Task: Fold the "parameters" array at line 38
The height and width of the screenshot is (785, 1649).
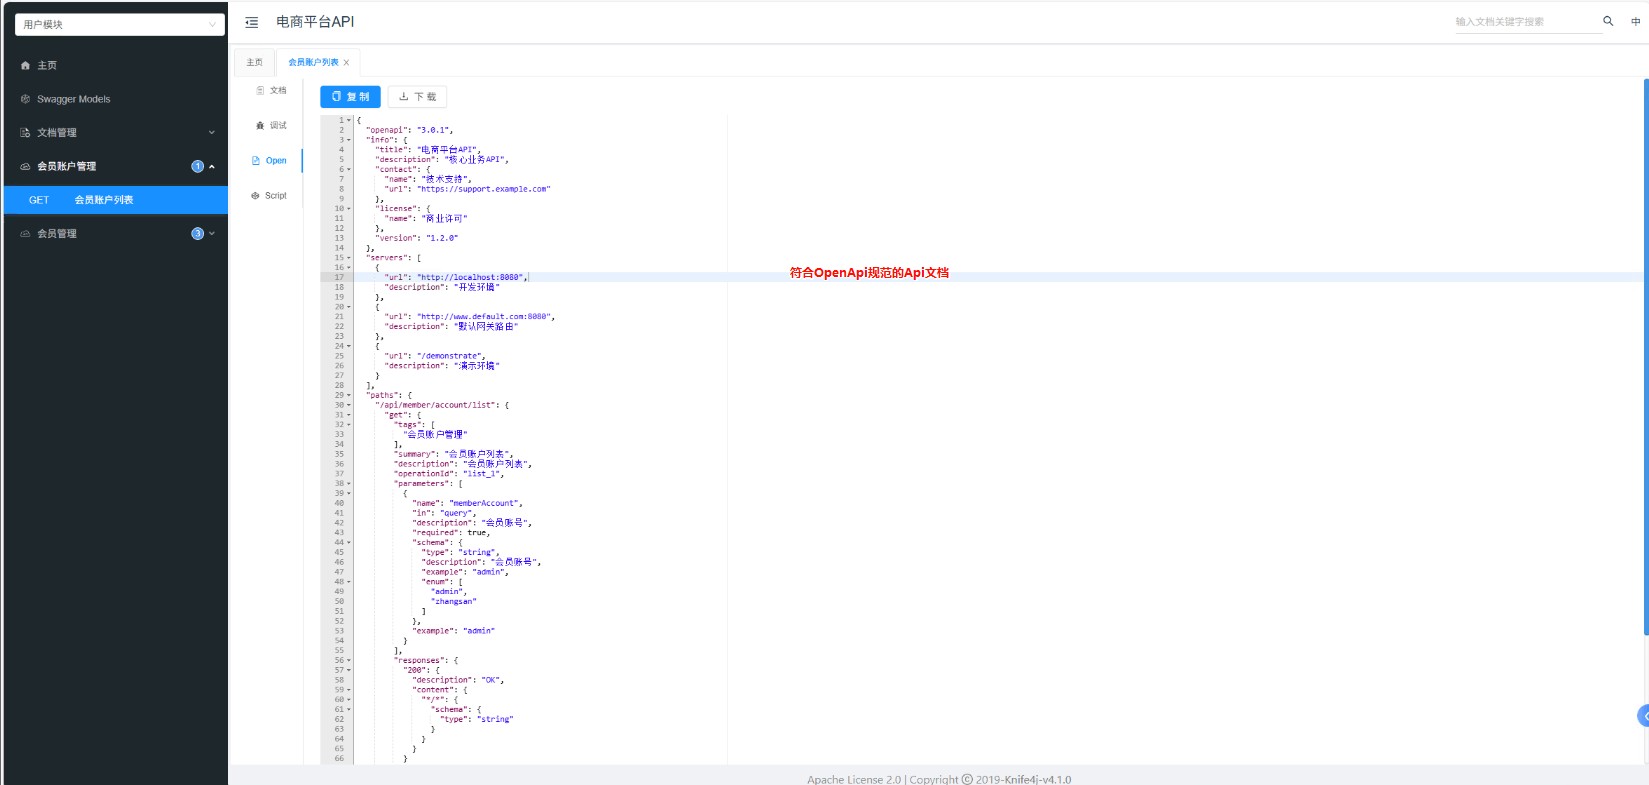Action: pyautogui.click(x=349, y=483)
